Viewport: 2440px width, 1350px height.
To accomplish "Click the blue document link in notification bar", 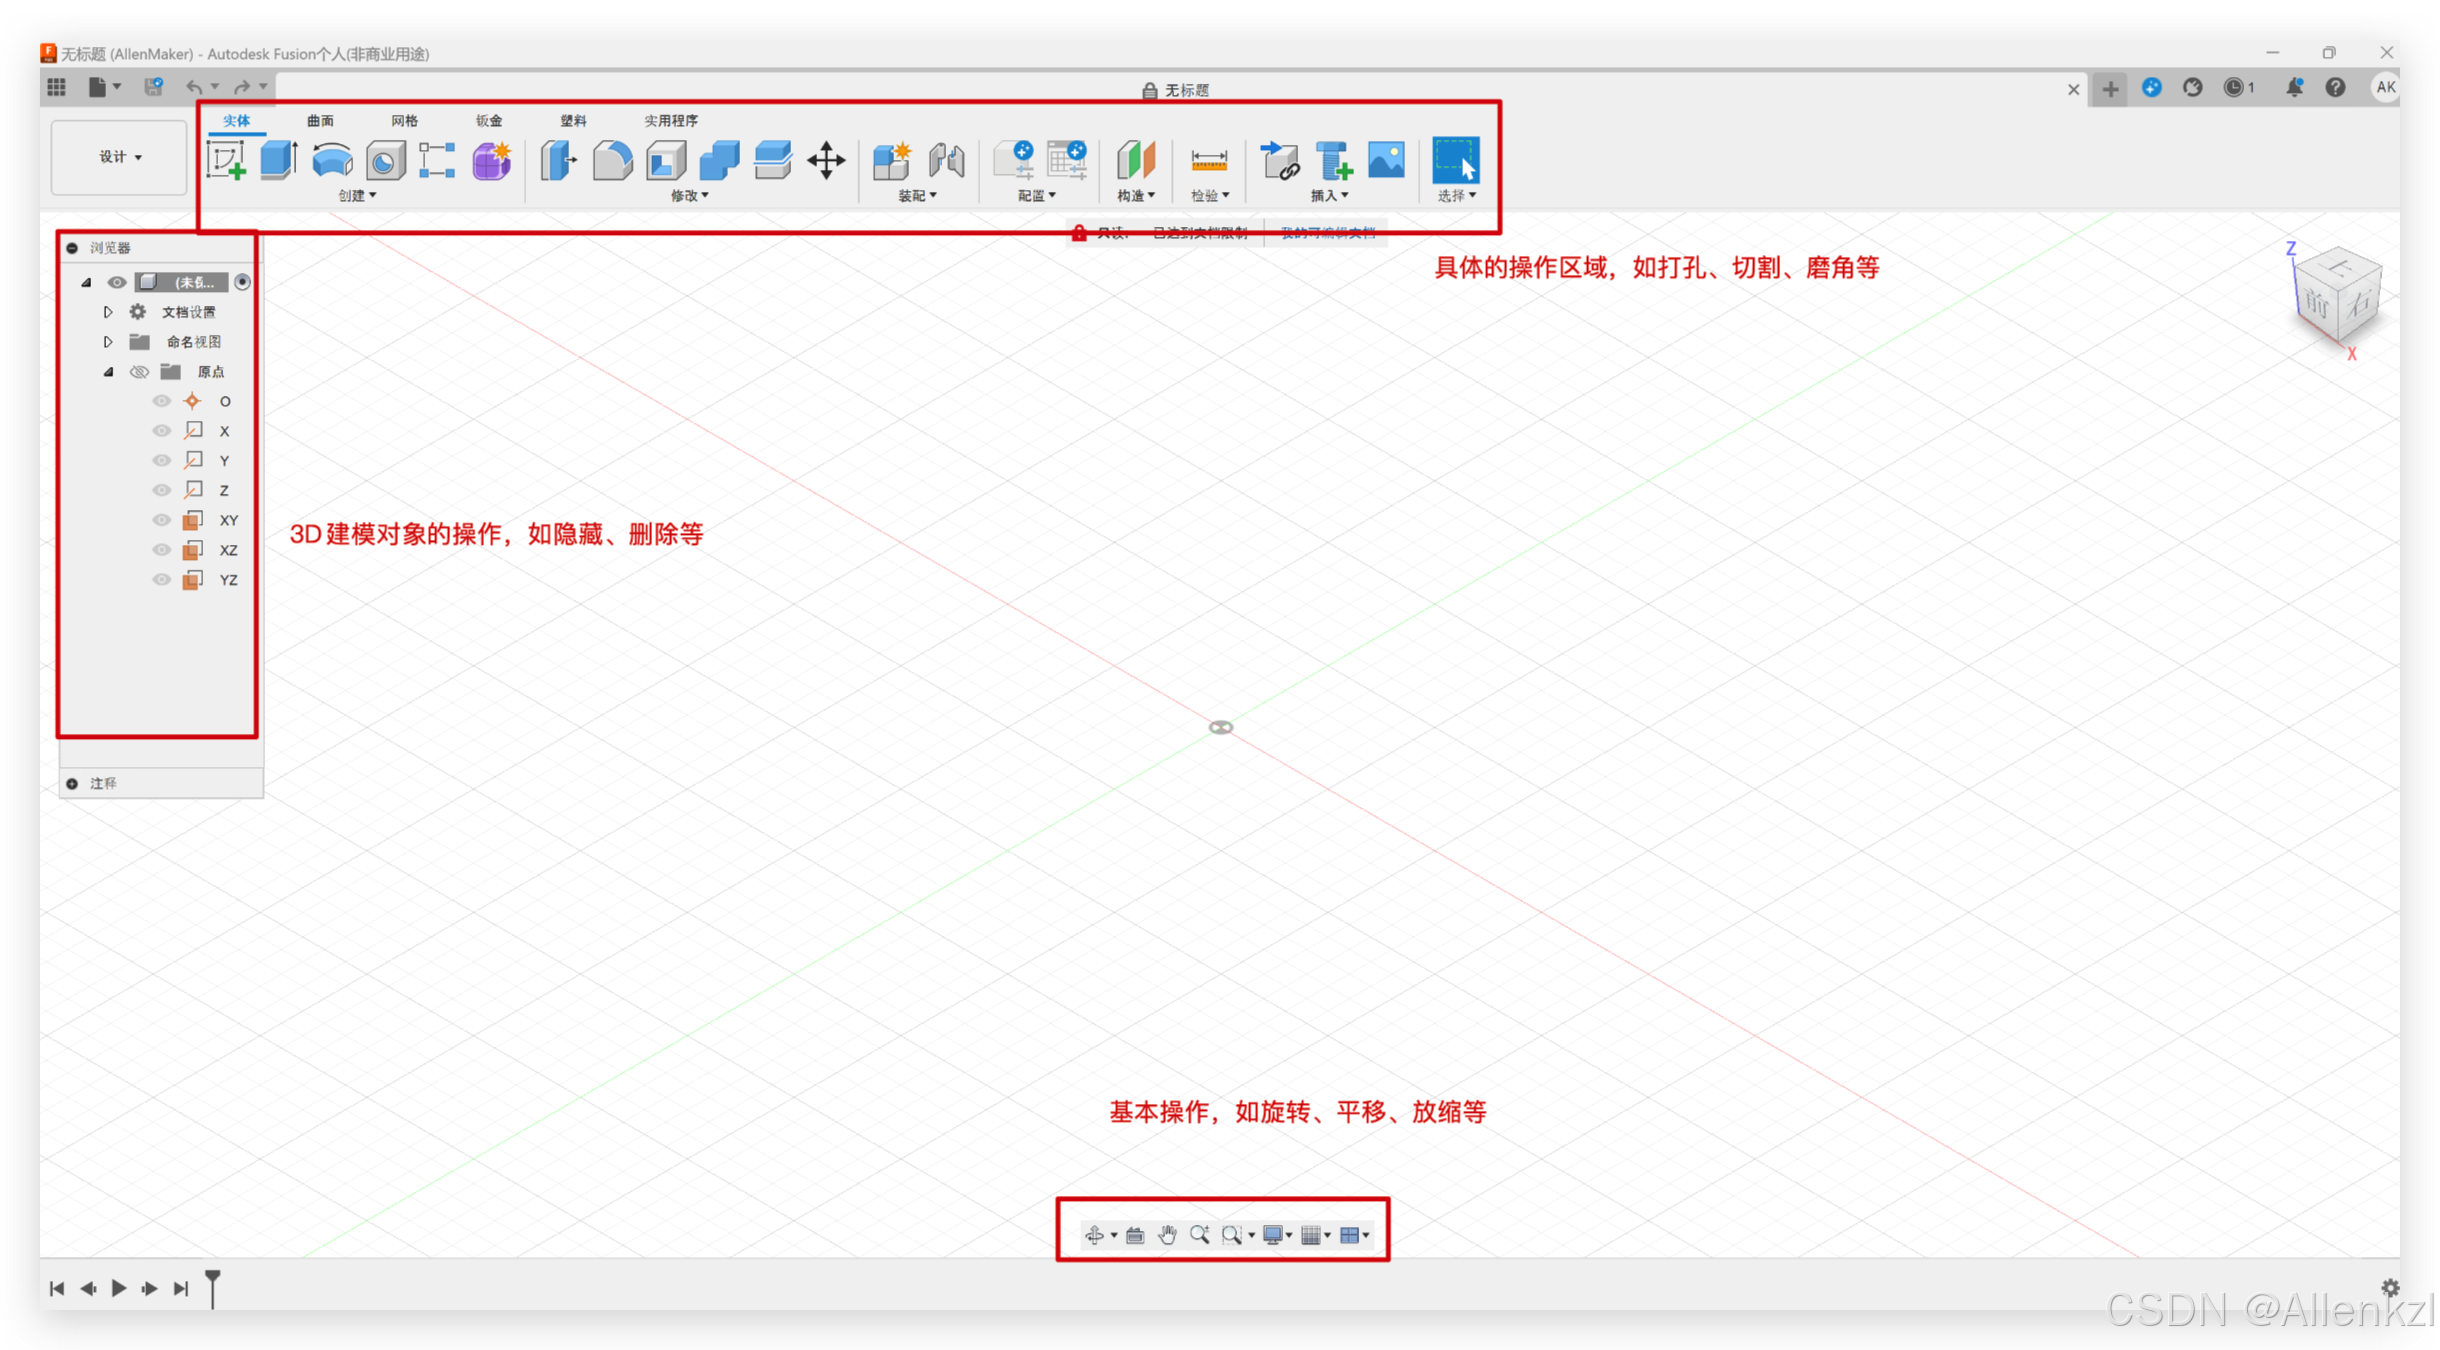I will pyautogui.click(x=1328, y=233).
